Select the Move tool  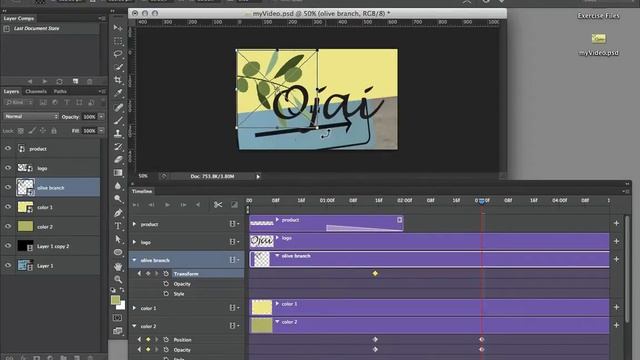(x=118, y=28)
